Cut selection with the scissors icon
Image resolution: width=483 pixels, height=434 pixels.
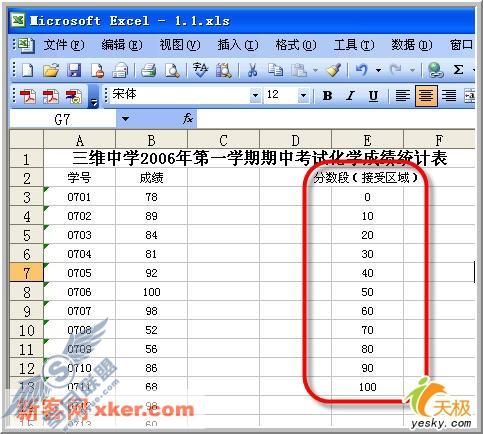pyautogui.click(x=252, y=70)
